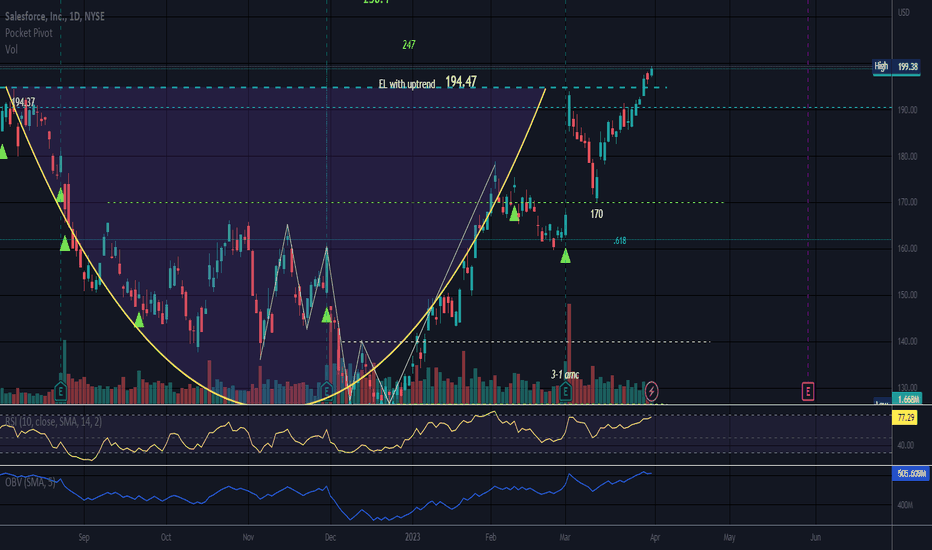The height and width of the screenshot is (550, 932).
Task: Select the Pocket Pivot indicator label
Action: 29,33
